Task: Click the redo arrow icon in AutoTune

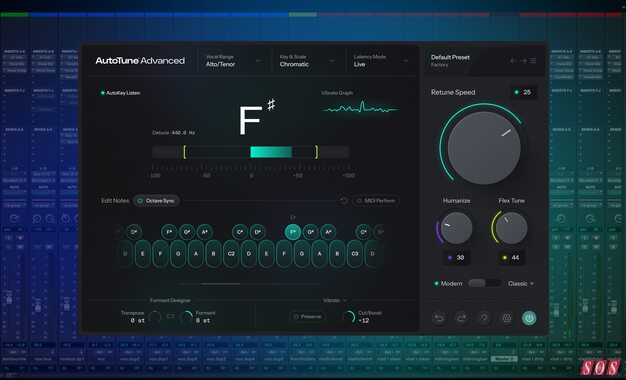Action: 462,318
